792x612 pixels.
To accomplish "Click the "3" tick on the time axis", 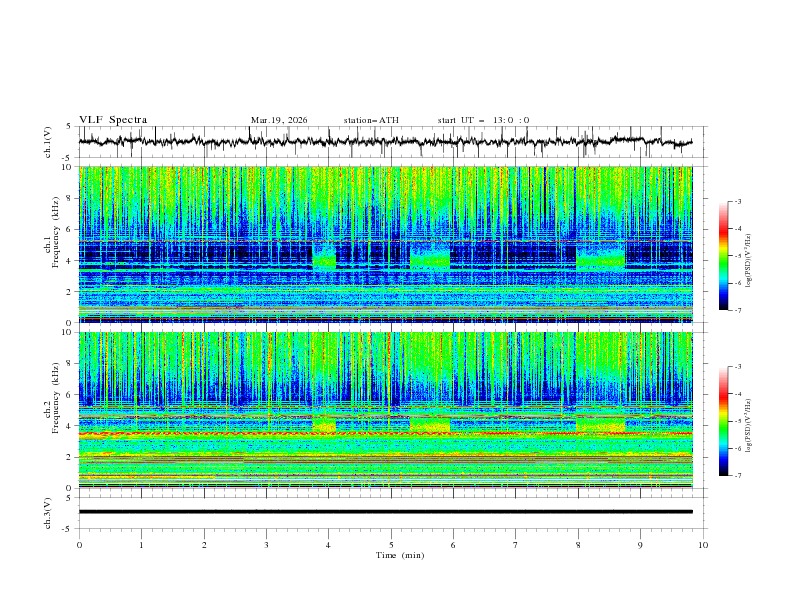I will [266, 545].
